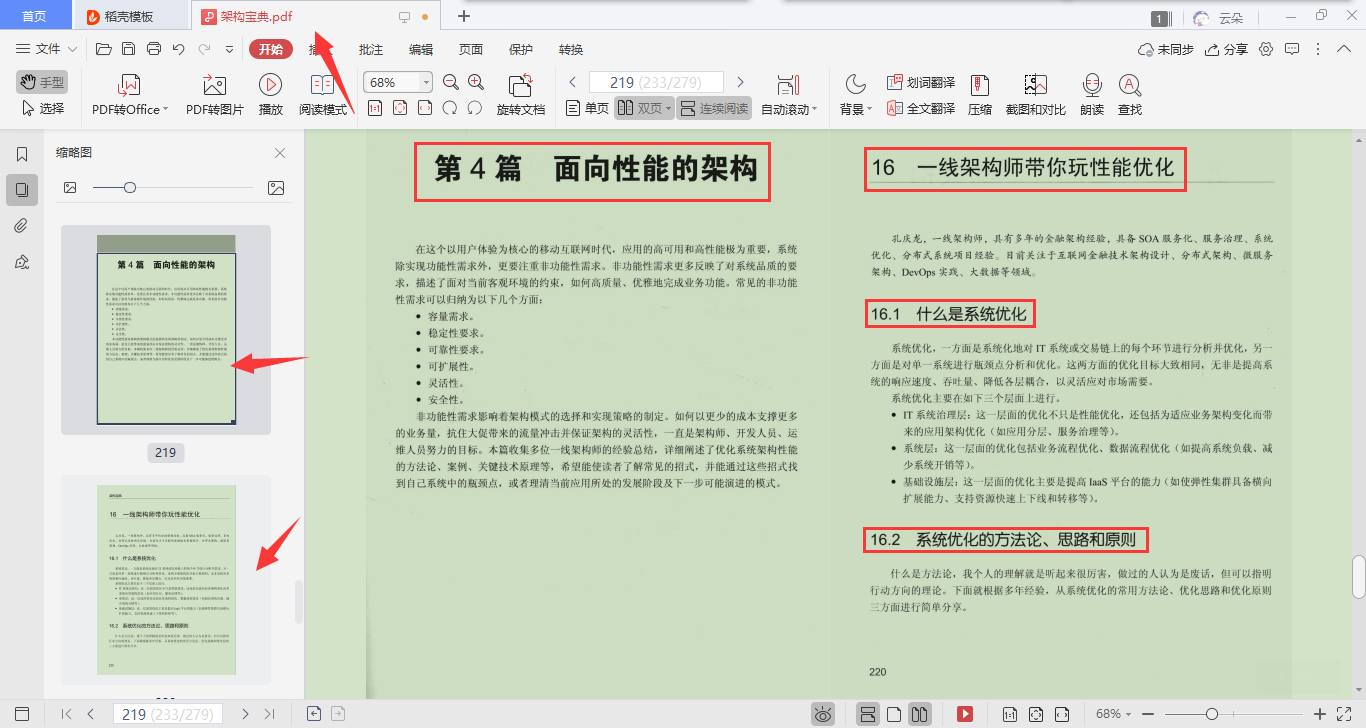
Task: Expand the 自动滚动 dropdown
Action: click(814, 110)
